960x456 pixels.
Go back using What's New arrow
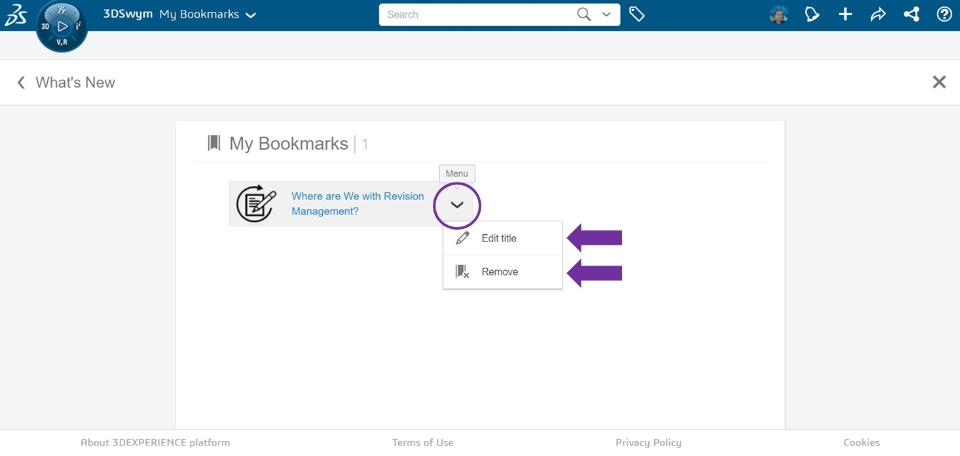21,83
